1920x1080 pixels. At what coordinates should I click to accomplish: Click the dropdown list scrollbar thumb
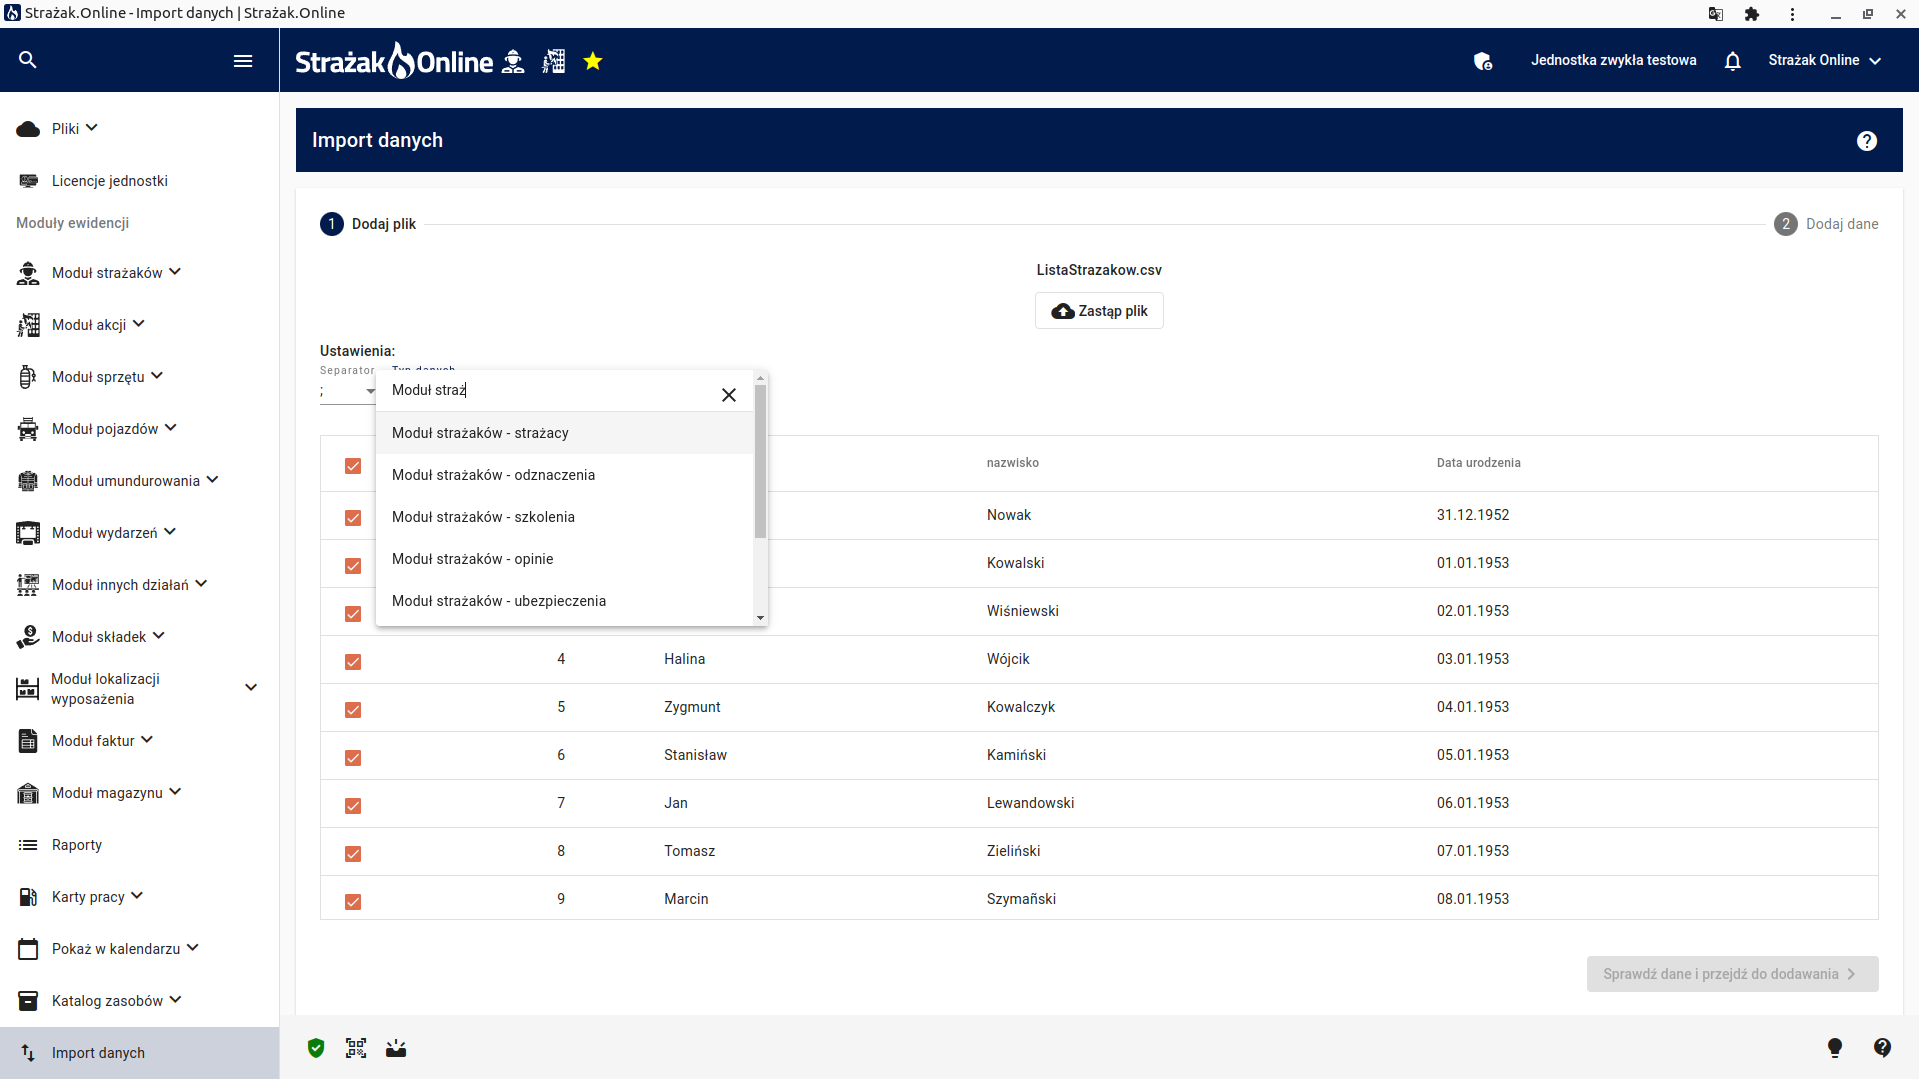(x=761, y=462)
